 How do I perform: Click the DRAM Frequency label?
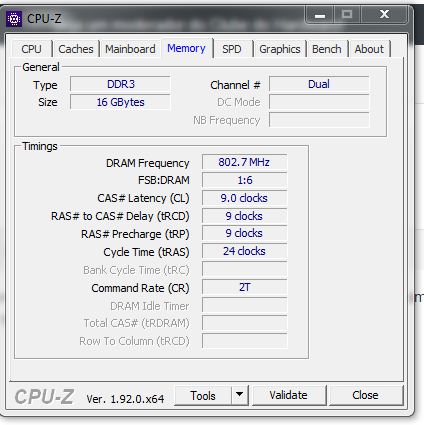(x=148, y=163)
